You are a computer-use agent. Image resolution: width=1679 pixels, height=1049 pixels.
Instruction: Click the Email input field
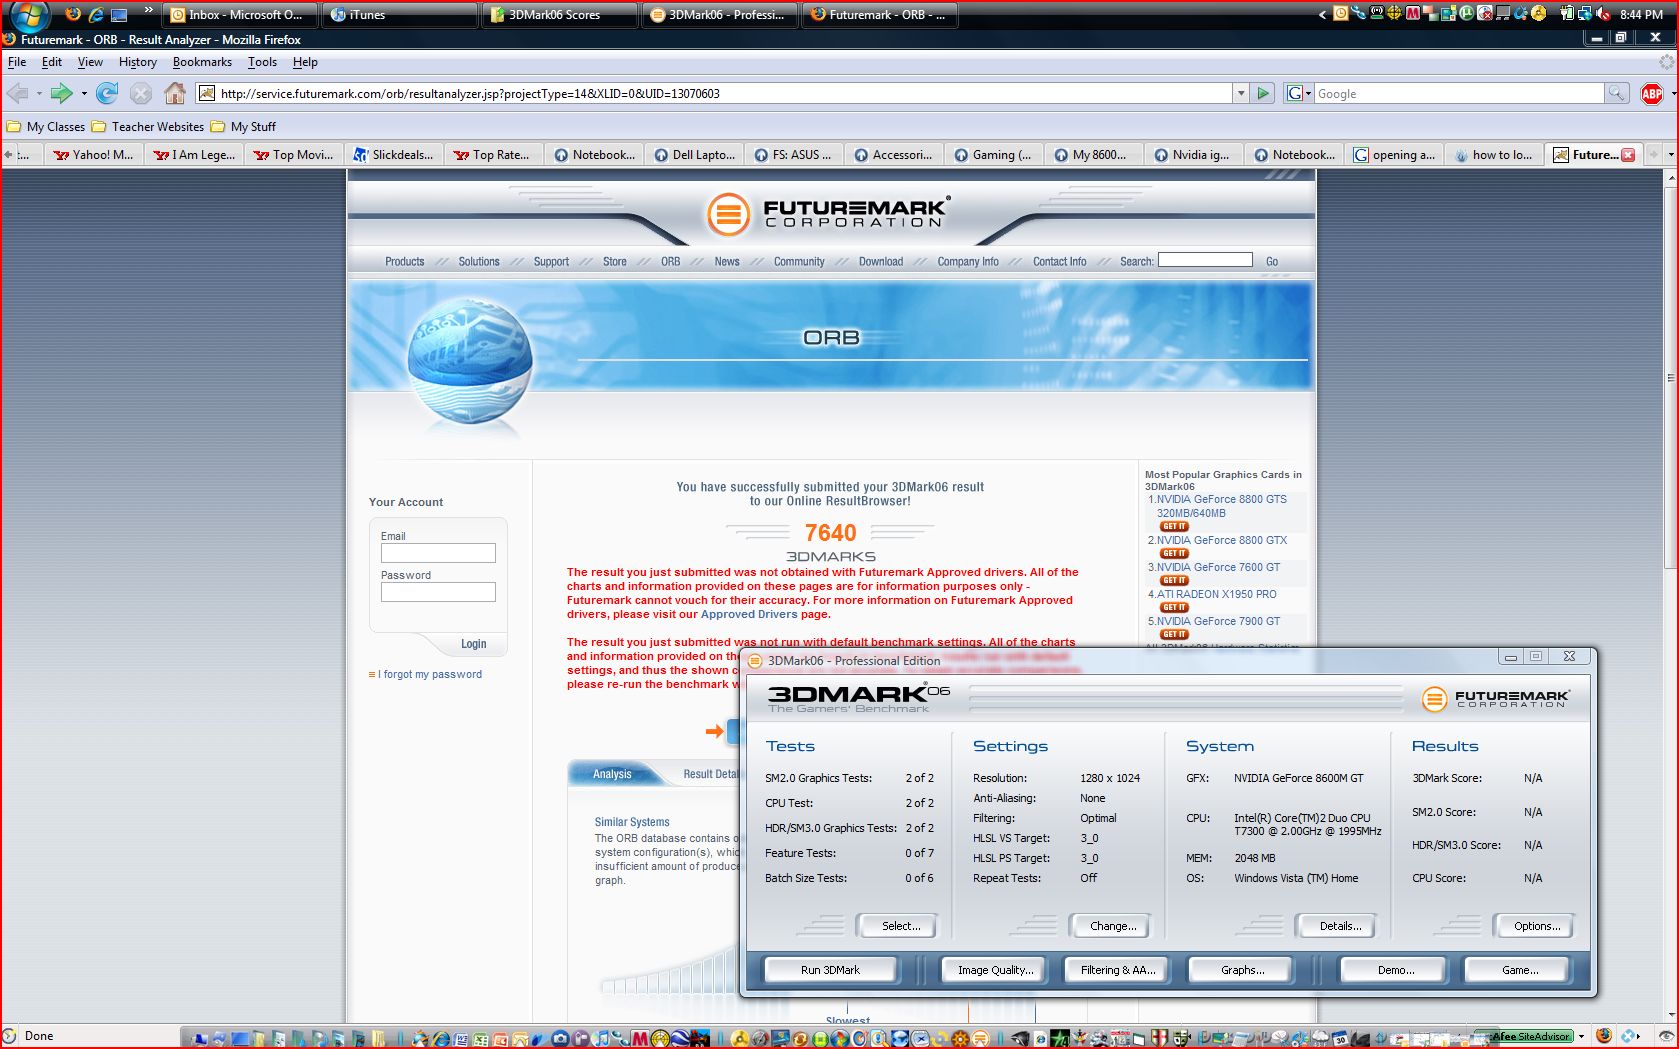(x=438, y=553)
